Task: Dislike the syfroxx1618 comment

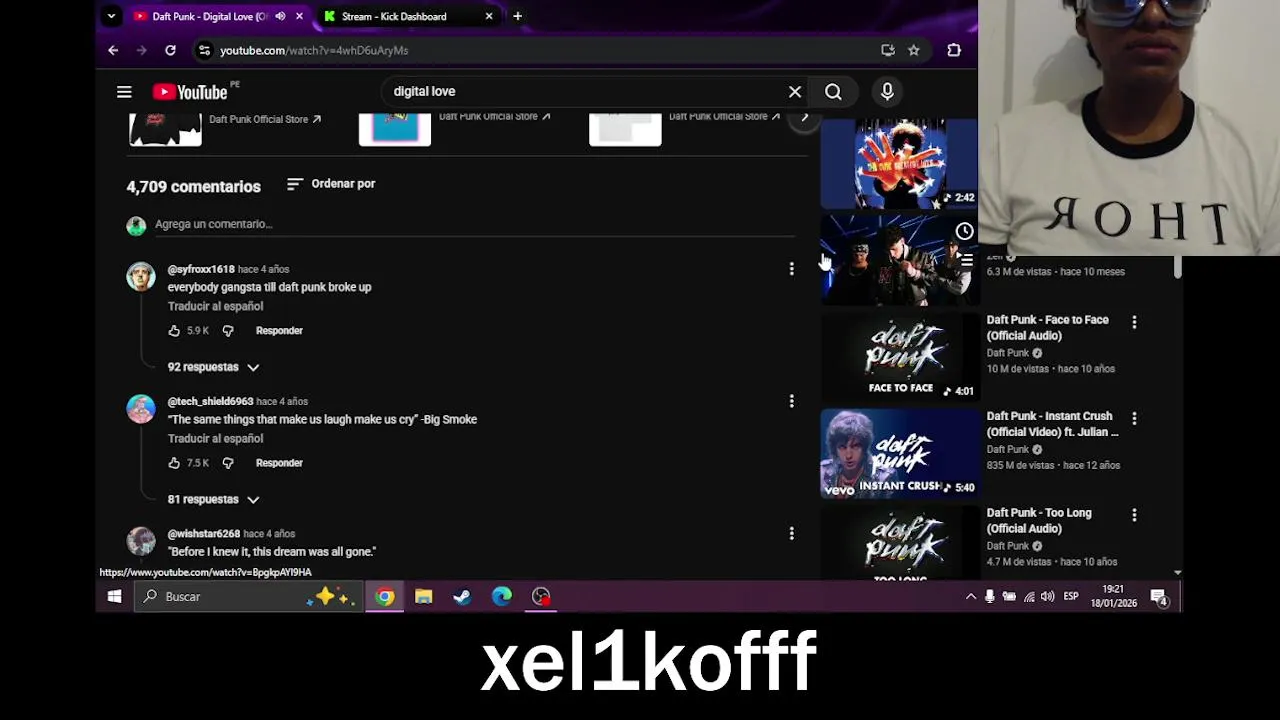Action: pos(228,331)
